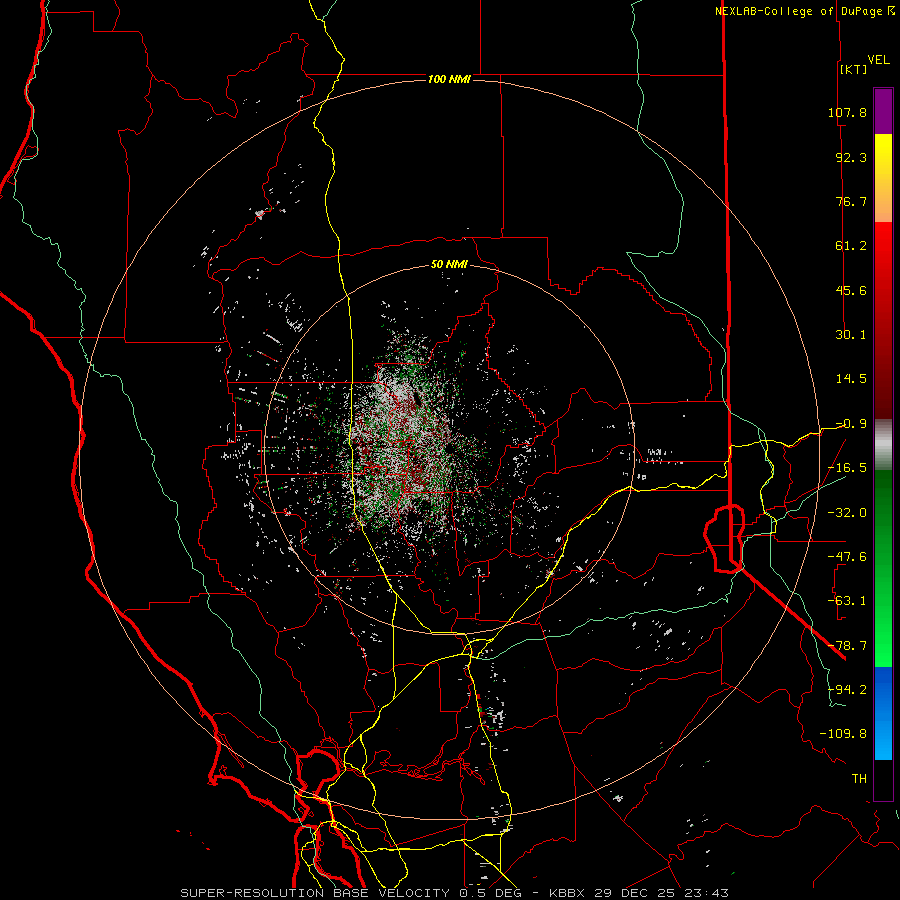This screenshot has height=900, width=900.
Task: Click the '29 DEC 25 23:43' timestamp
Action: coord(661,893)
